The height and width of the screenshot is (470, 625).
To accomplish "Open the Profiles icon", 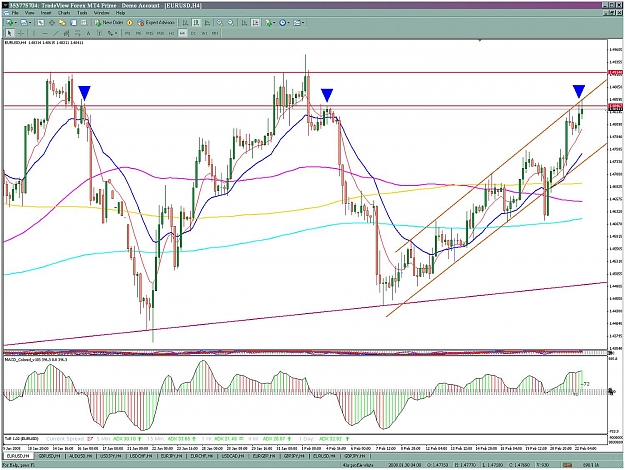I will click(x=23, y=23).
